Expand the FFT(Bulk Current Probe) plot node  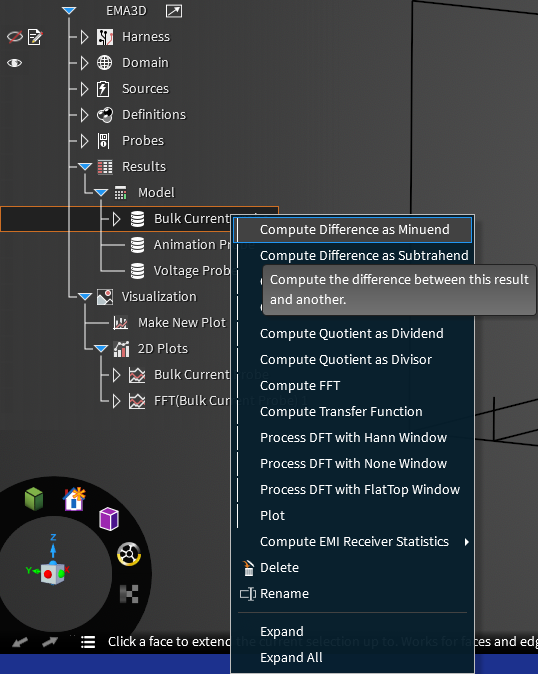coord(116,401)
